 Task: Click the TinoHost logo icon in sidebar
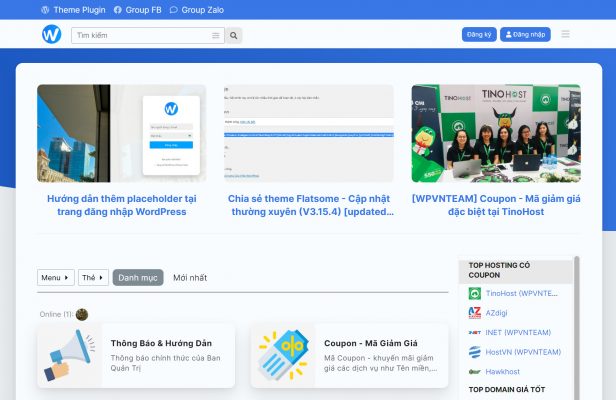475,294
